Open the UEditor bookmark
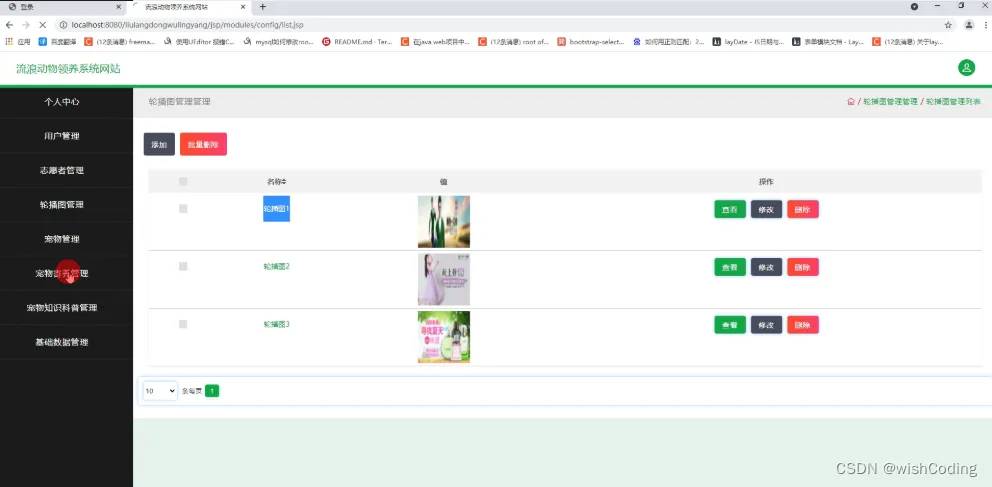Image resolution: width=992 pixels, height=487 pixels. [x=199, y=42]
